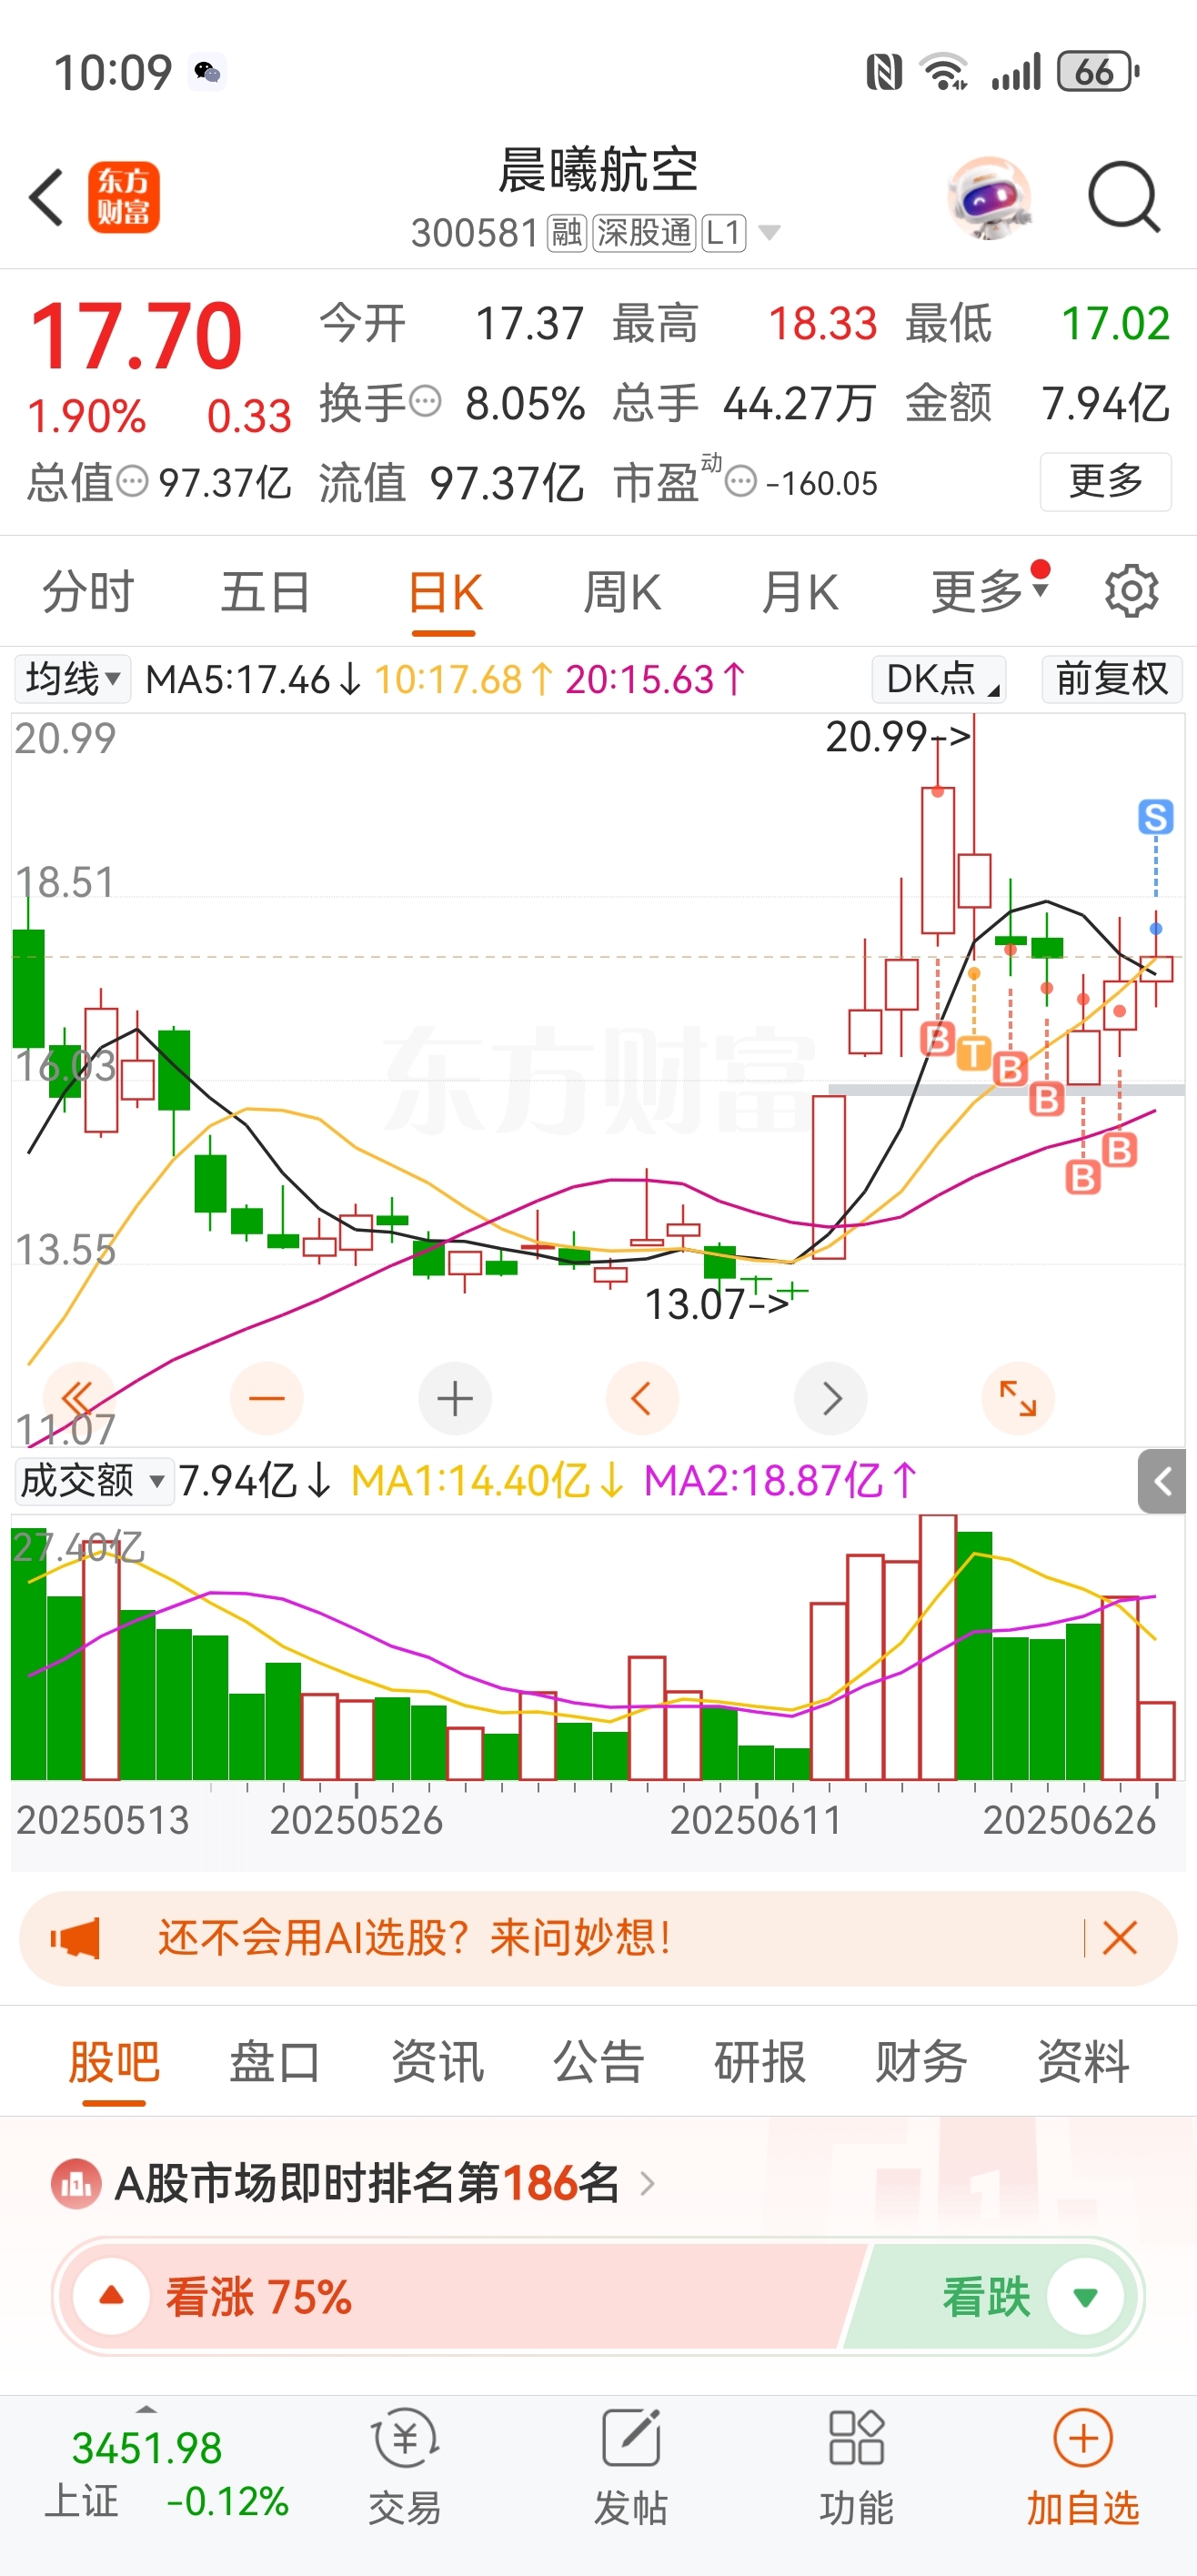Switch to 五日 tab
This screenshot has width=1197, height=2576.
265,591
